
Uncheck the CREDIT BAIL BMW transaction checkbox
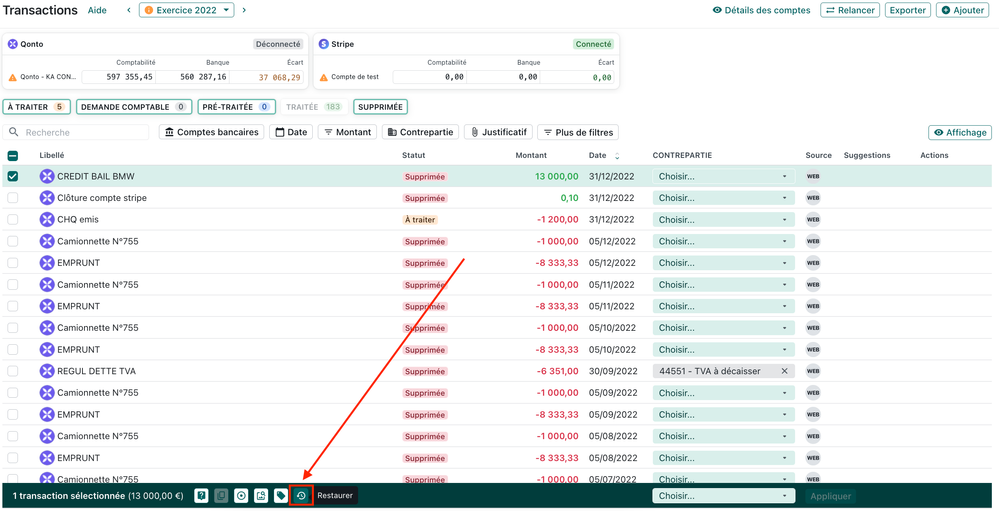pos(13,176)
